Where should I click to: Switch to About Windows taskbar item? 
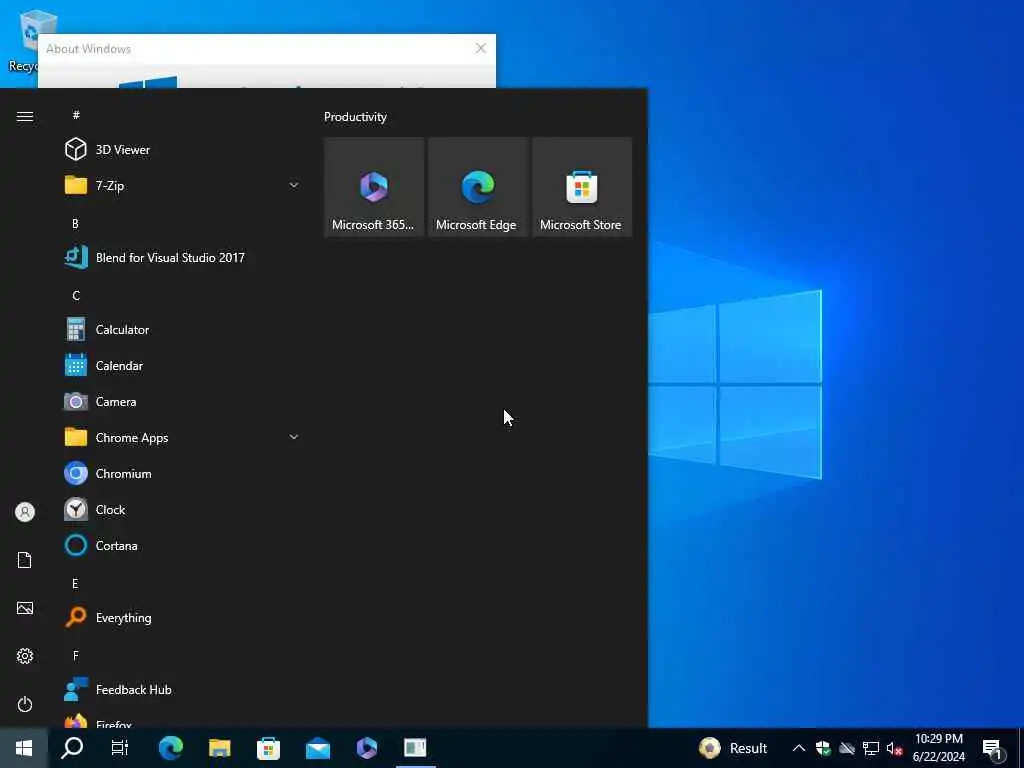pyautogui.click(x=415, y=748)
